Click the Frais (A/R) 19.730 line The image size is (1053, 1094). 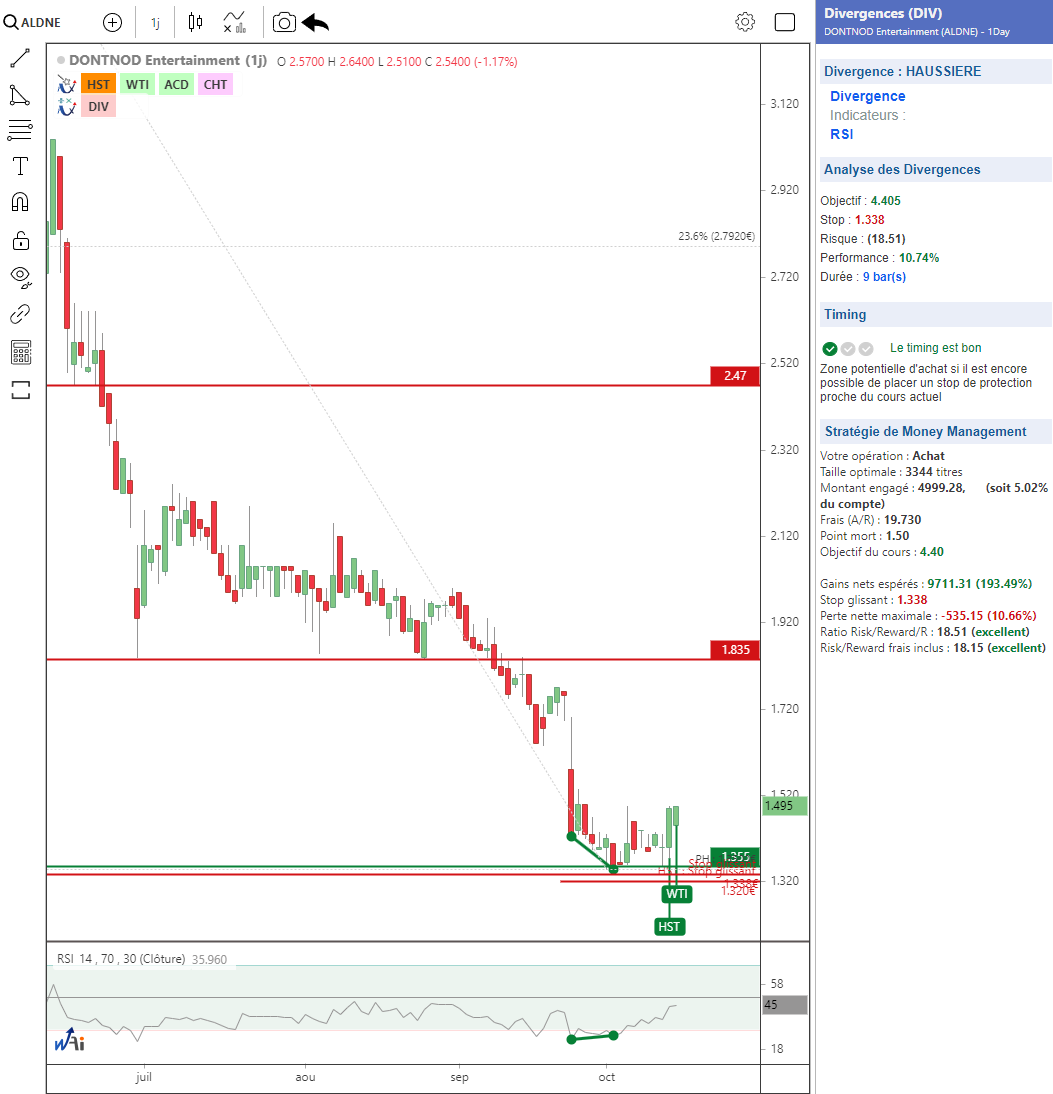(870, 520)
